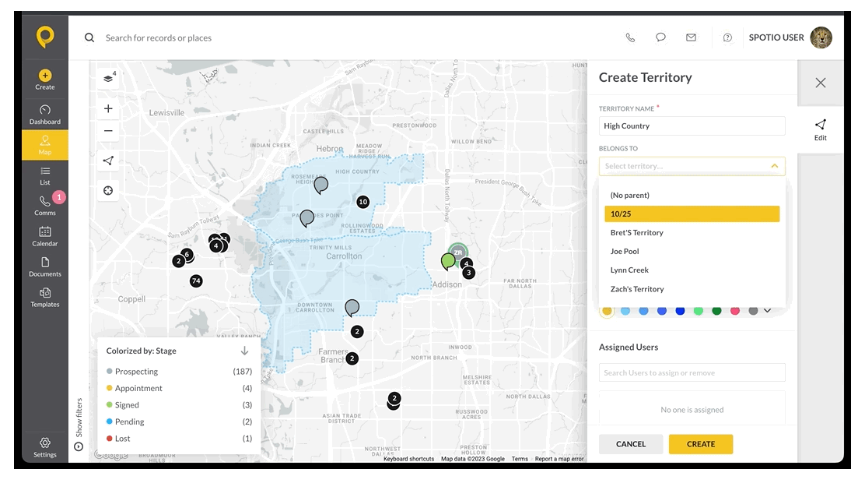Toggle the Lost stage in legend
866x478 pixels.
click(x=179, y=438)
